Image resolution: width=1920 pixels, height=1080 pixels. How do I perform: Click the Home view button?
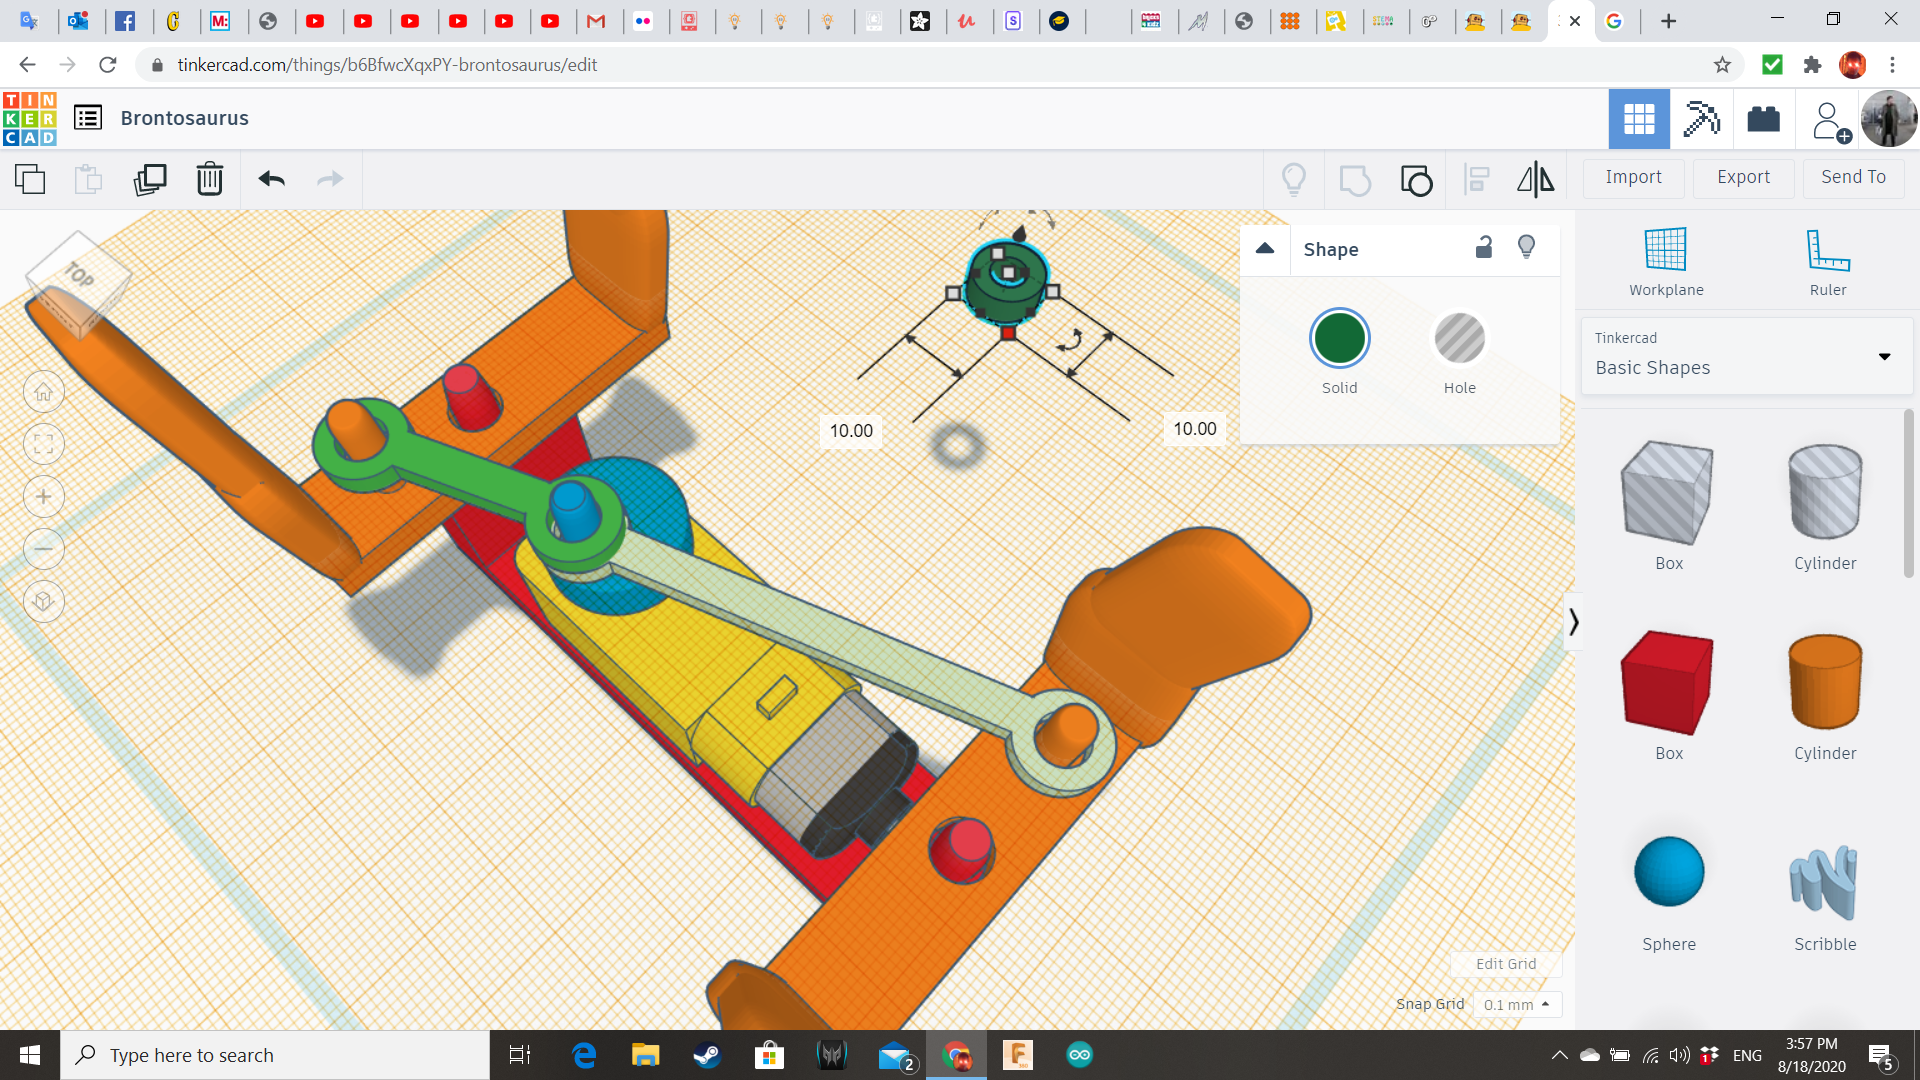pos(44,392)
